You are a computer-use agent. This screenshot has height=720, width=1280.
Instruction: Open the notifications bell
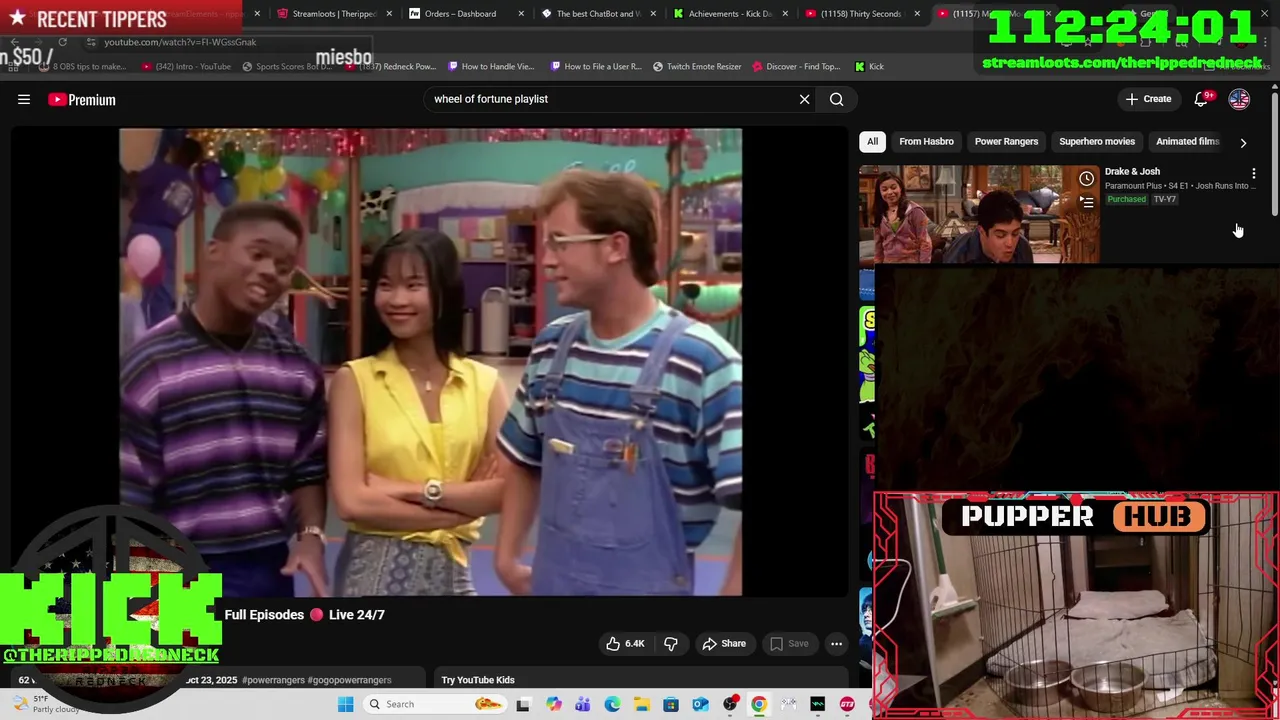[x=1202, y=99]
